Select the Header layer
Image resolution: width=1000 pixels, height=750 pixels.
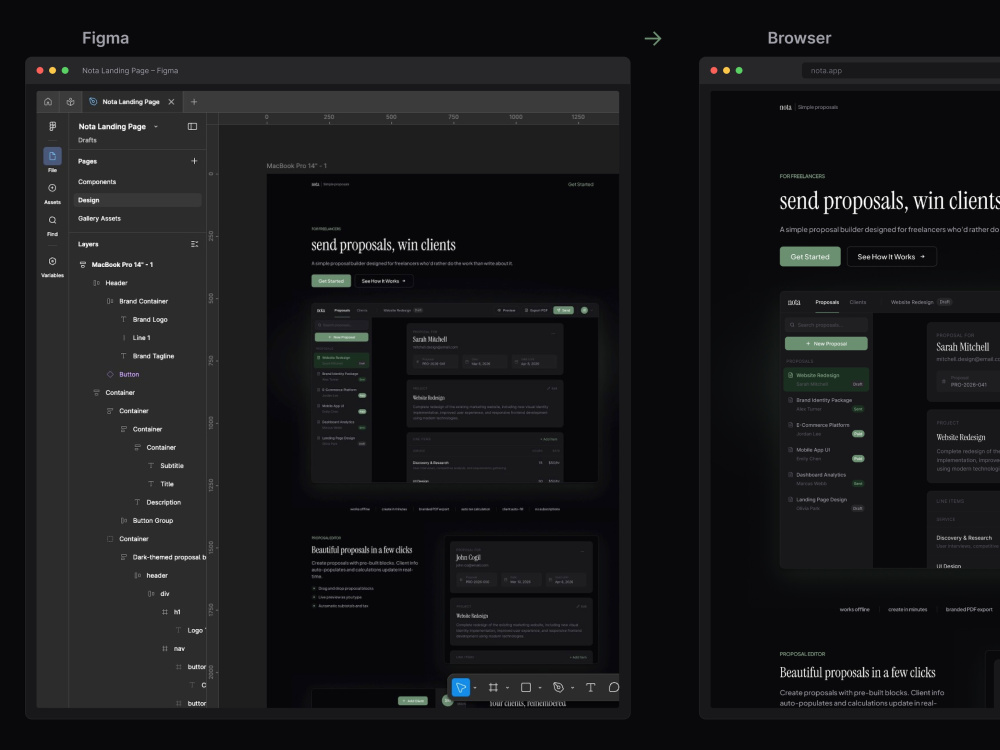click(x=116, y=283)
